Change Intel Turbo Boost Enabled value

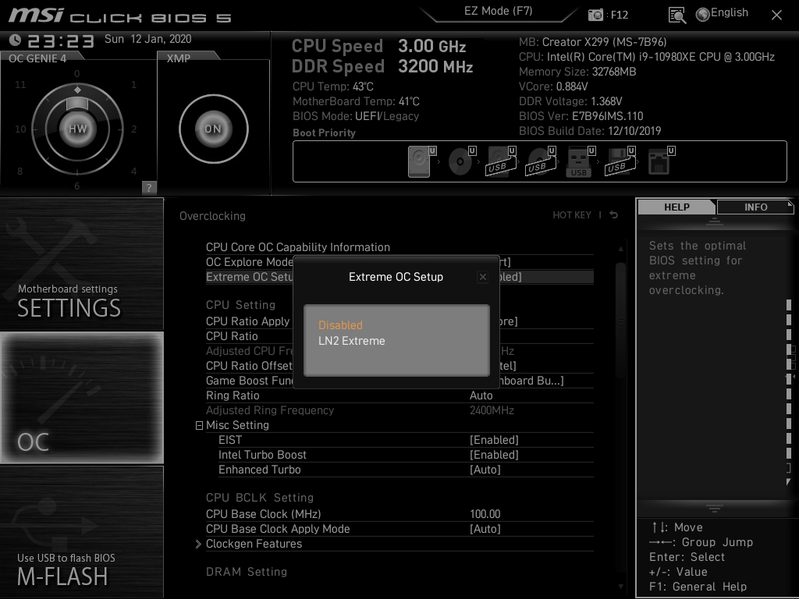pyautogui.click(x=494, y=455)
